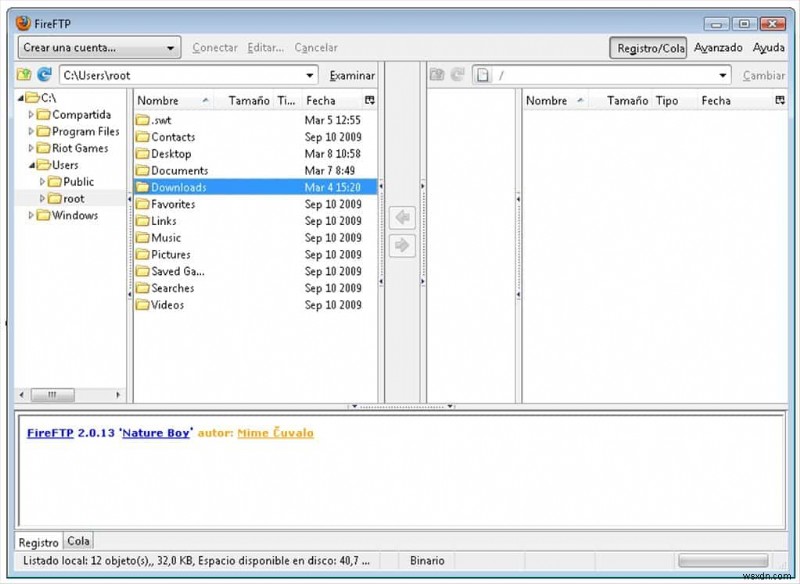Select the Downloads folder row
Image resolution: width=800 pixels, height=584 pixels.
point(256,187)
